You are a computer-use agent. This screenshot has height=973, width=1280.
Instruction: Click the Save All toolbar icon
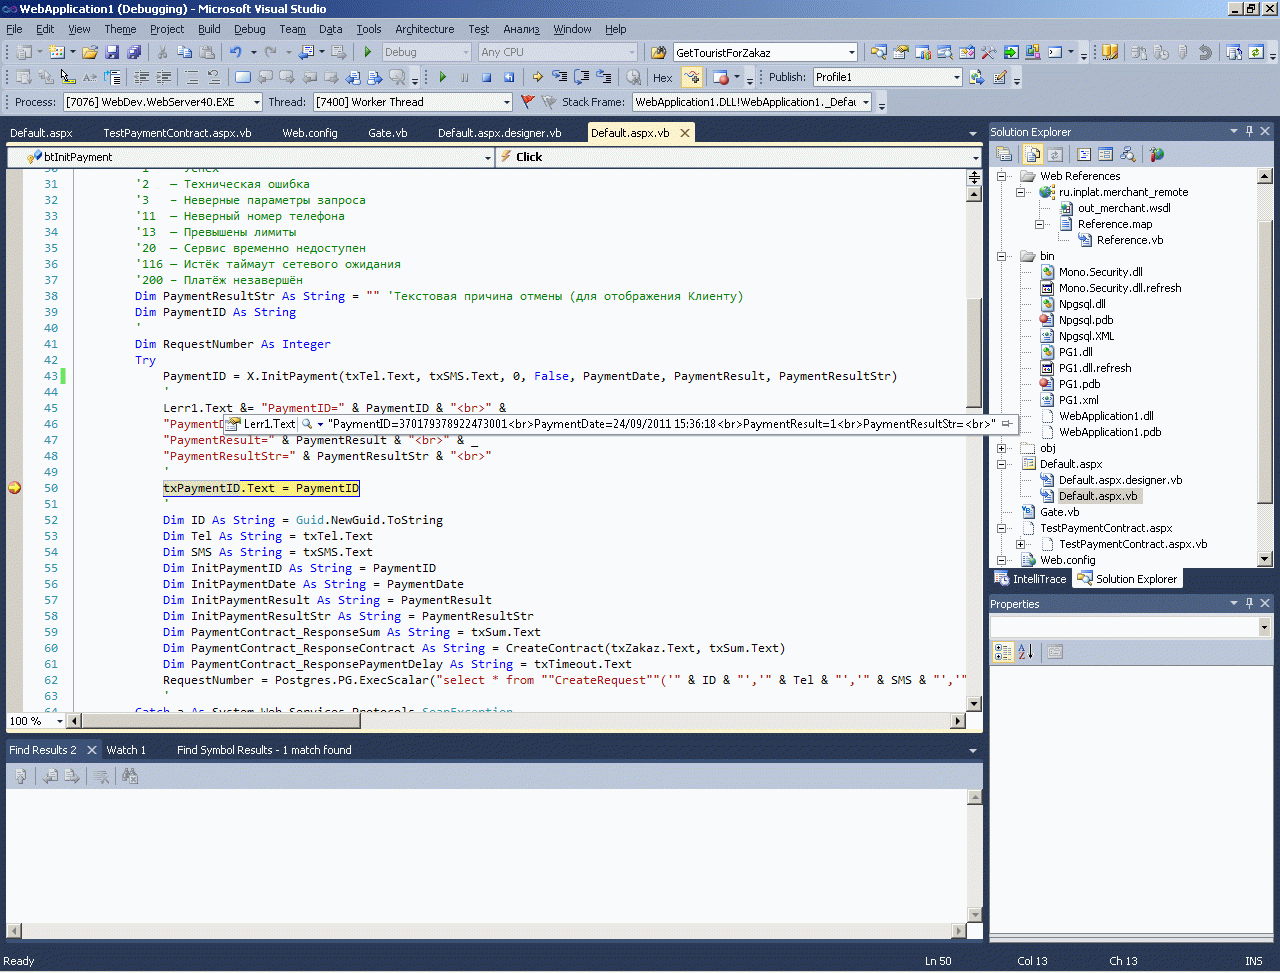pyautogui.click(x=134, y=52)
